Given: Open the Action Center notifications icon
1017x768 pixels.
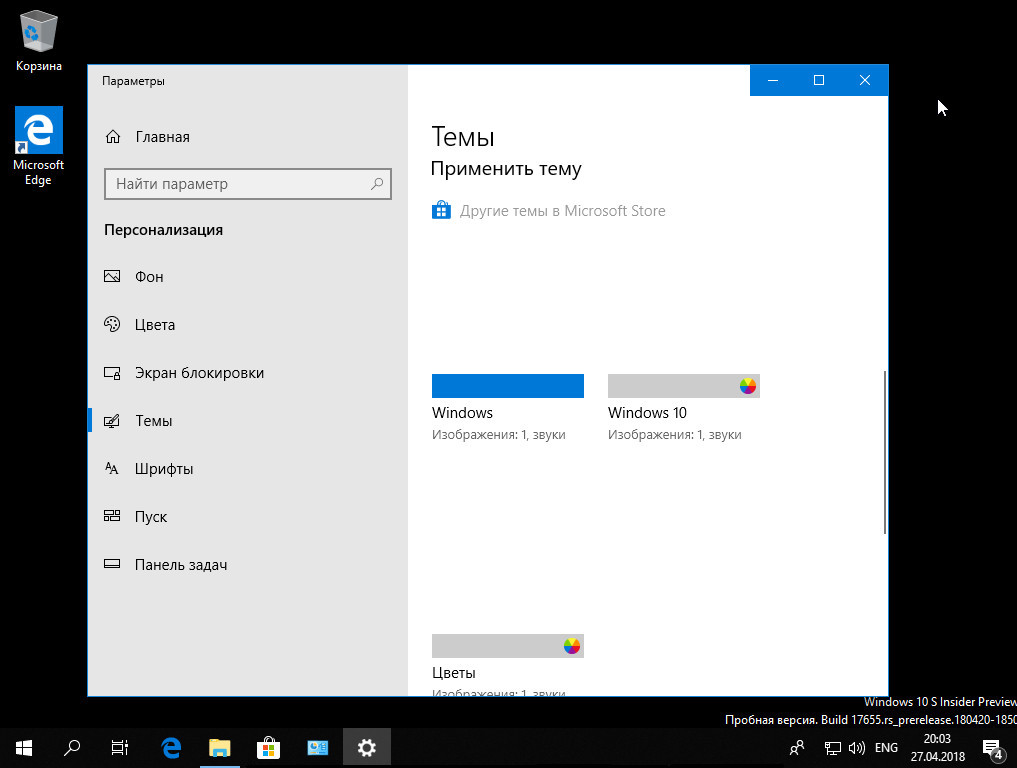Looking at the screenshot, I should [992, 749].
